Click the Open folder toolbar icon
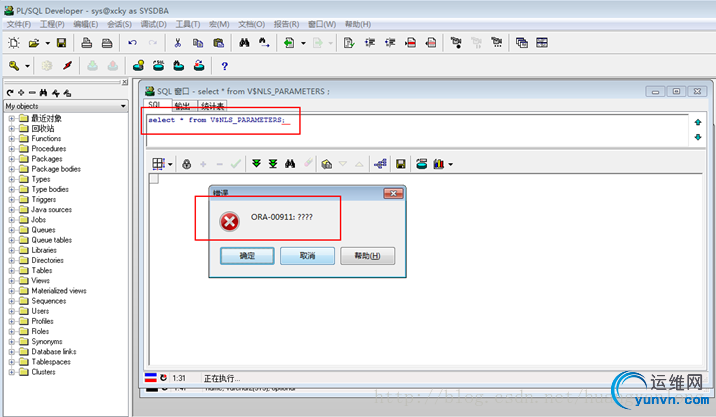Image resolution: width=716 pixels, height=417 pixels. 34,43
